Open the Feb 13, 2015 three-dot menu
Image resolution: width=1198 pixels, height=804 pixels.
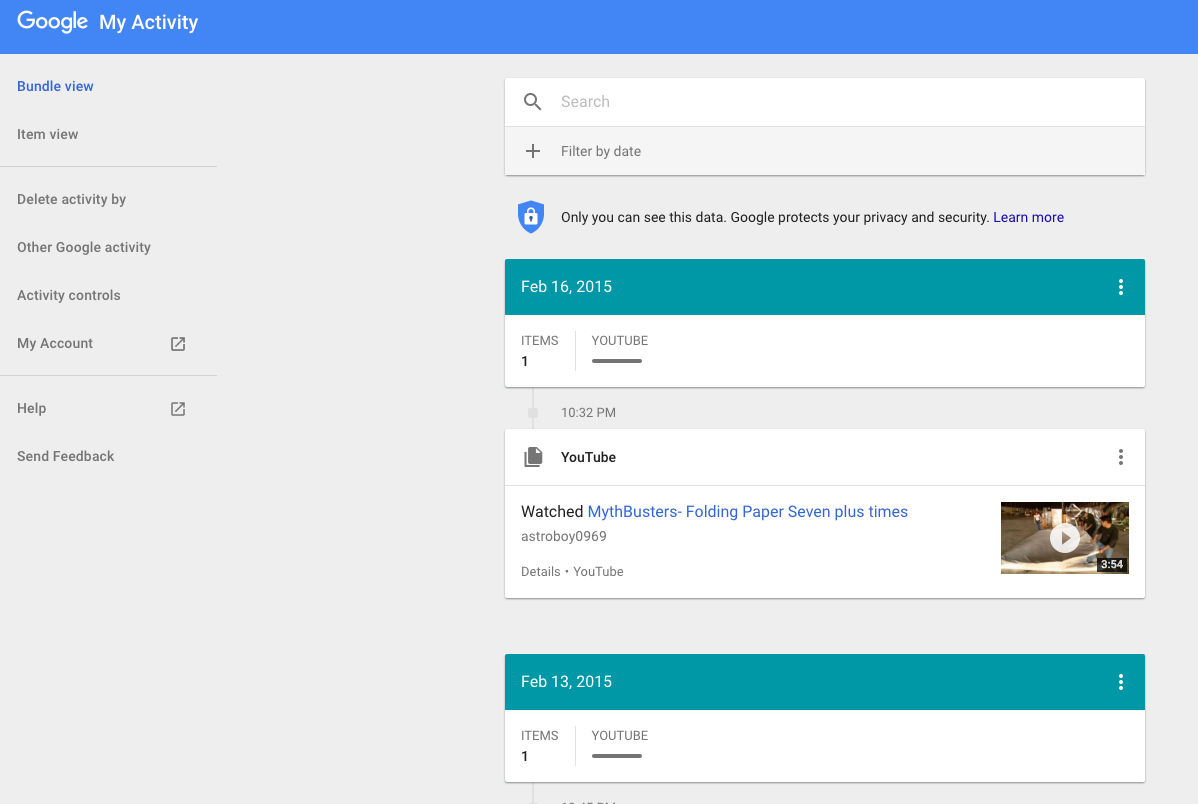1120,682
